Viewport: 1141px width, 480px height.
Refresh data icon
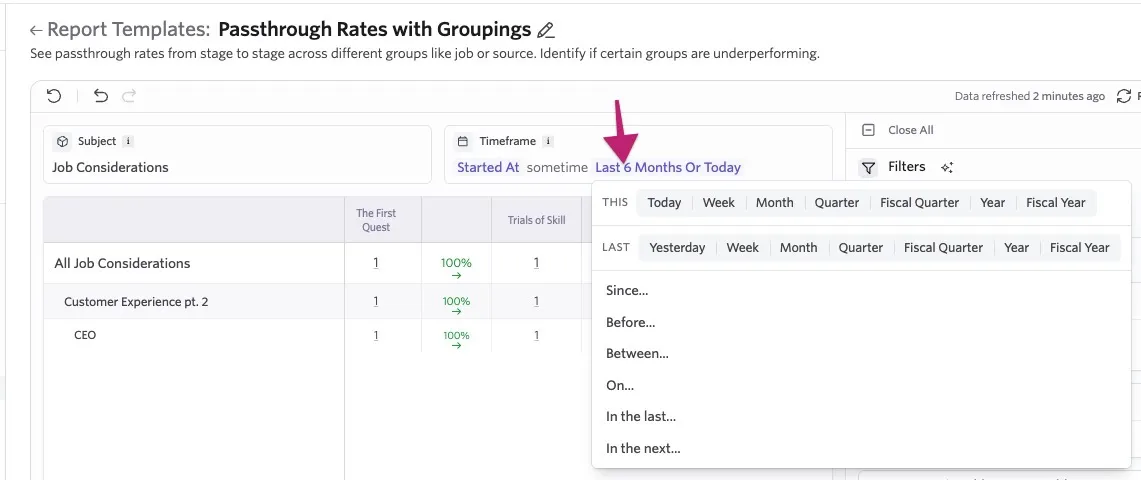[1124, 96]
